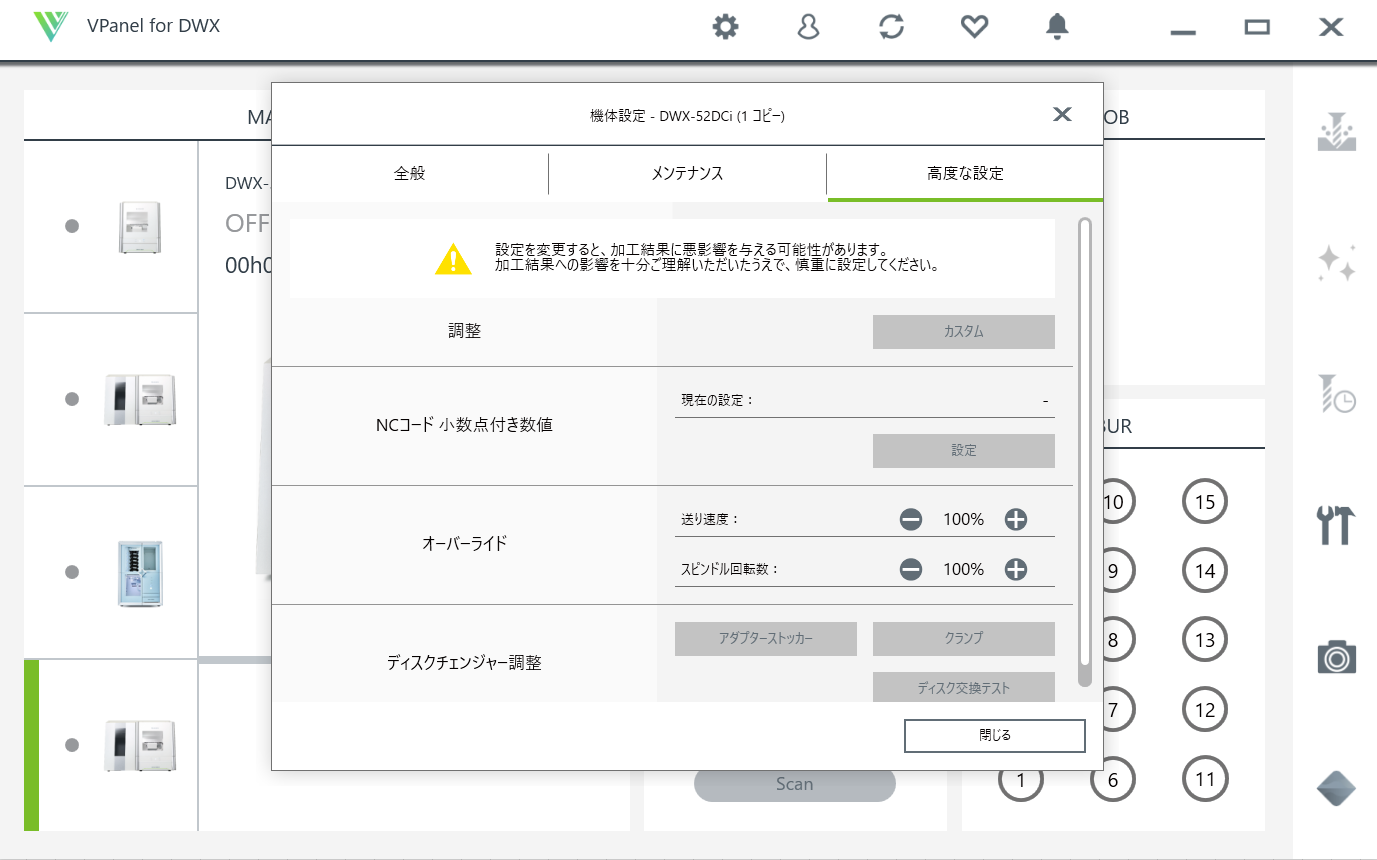The image size is (1377, 860).
Task: Click the 送り速度 100% value
Action: [x=963, y=519]
